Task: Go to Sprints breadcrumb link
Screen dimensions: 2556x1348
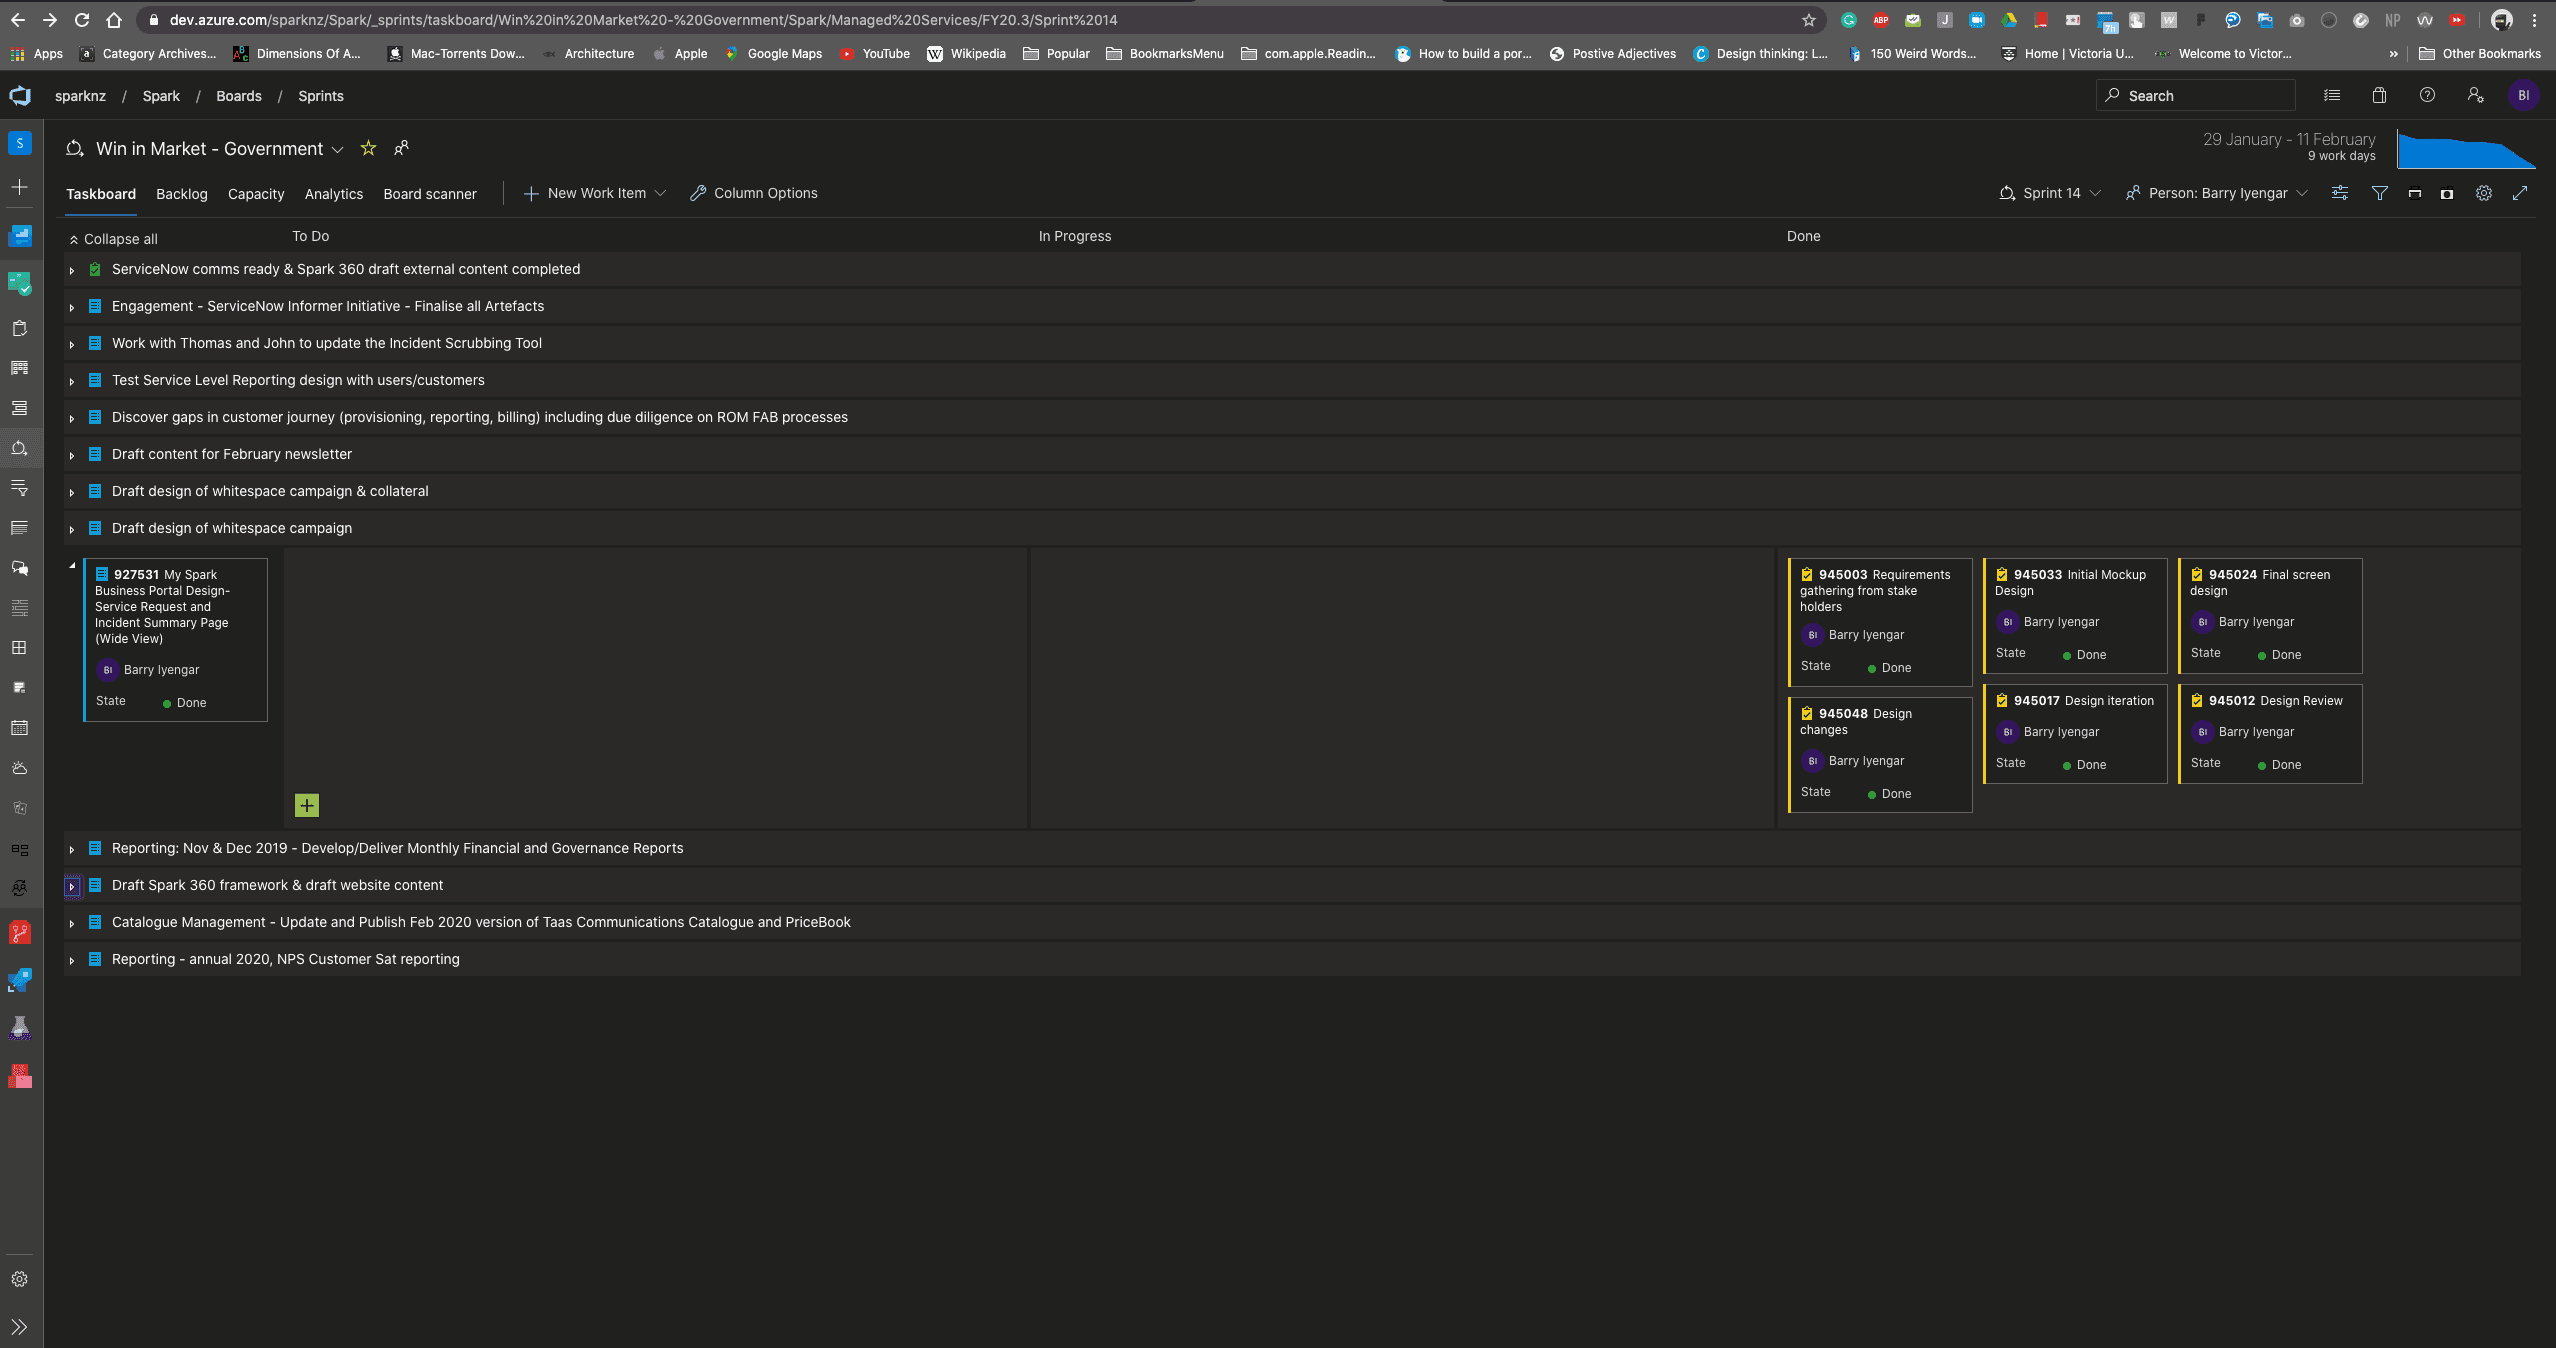Action: click(x=321, y=96)
